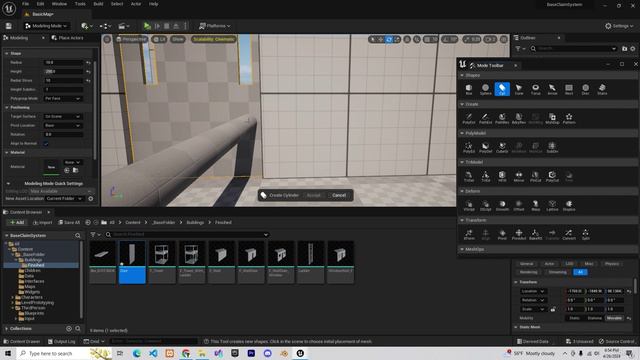Collapse the Deform section in Mode Toolbar
This screenshot has width=640, height=360.
[462, 191]
